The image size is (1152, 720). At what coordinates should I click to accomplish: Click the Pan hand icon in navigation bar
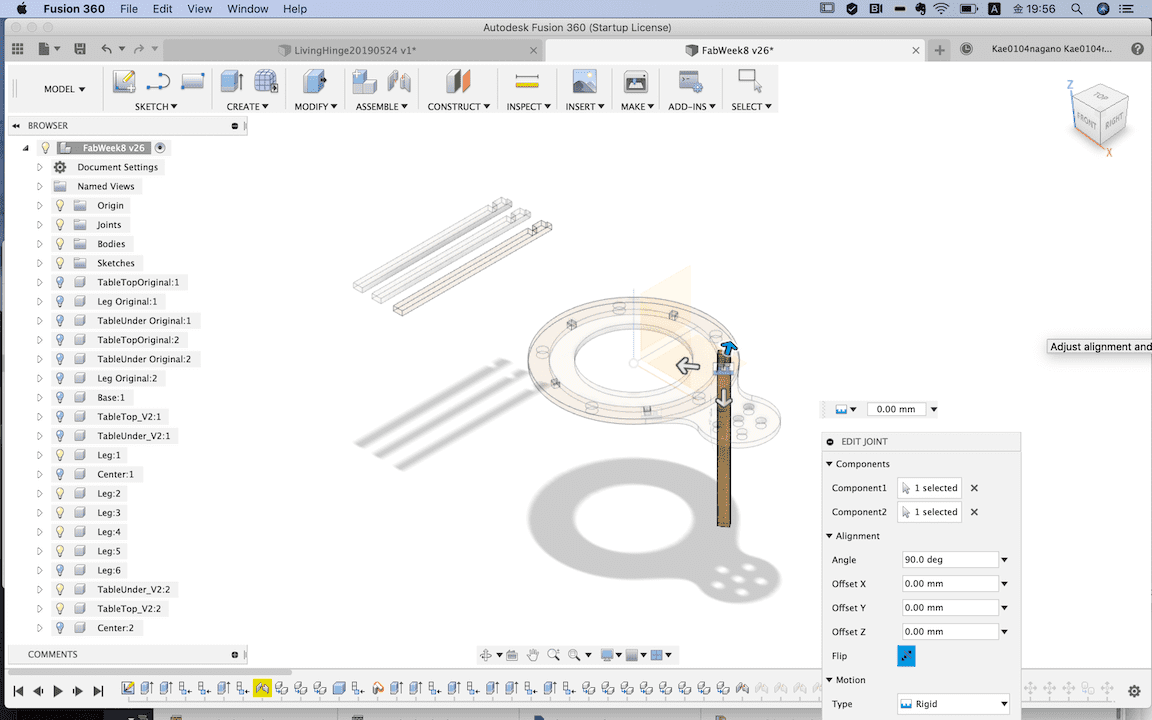pos(533,655)
